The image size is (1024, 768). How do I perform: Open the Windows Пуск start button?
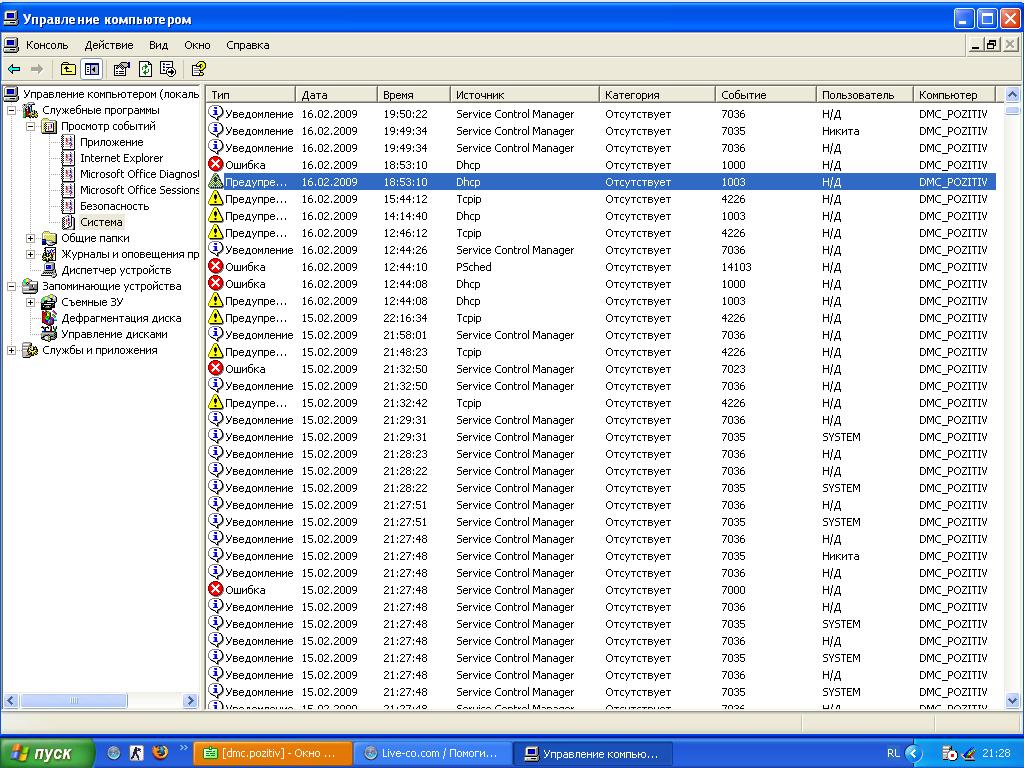[x=47, y=753]
